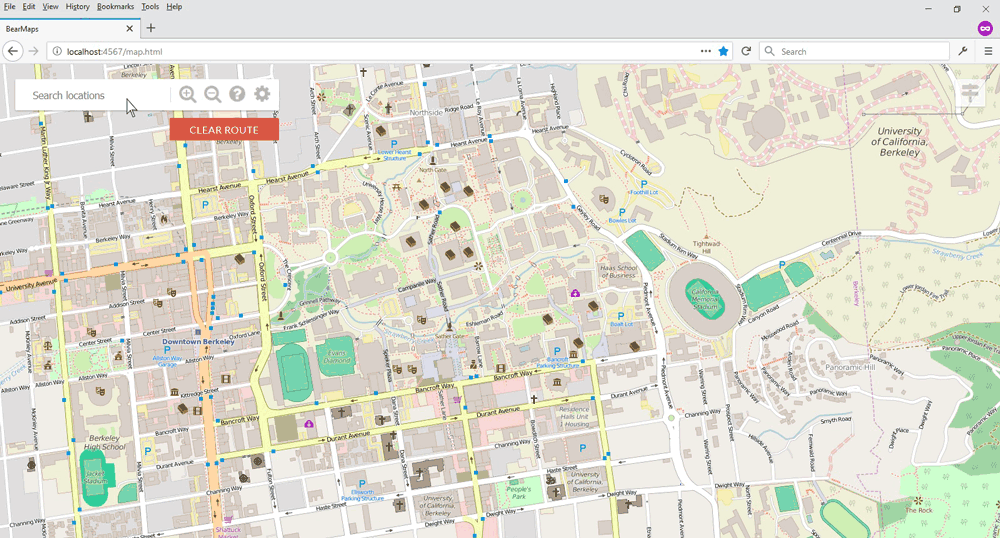1000x538 pixels.
Task: Open the developer wrench icon
Action: click(x=963, y=51)
